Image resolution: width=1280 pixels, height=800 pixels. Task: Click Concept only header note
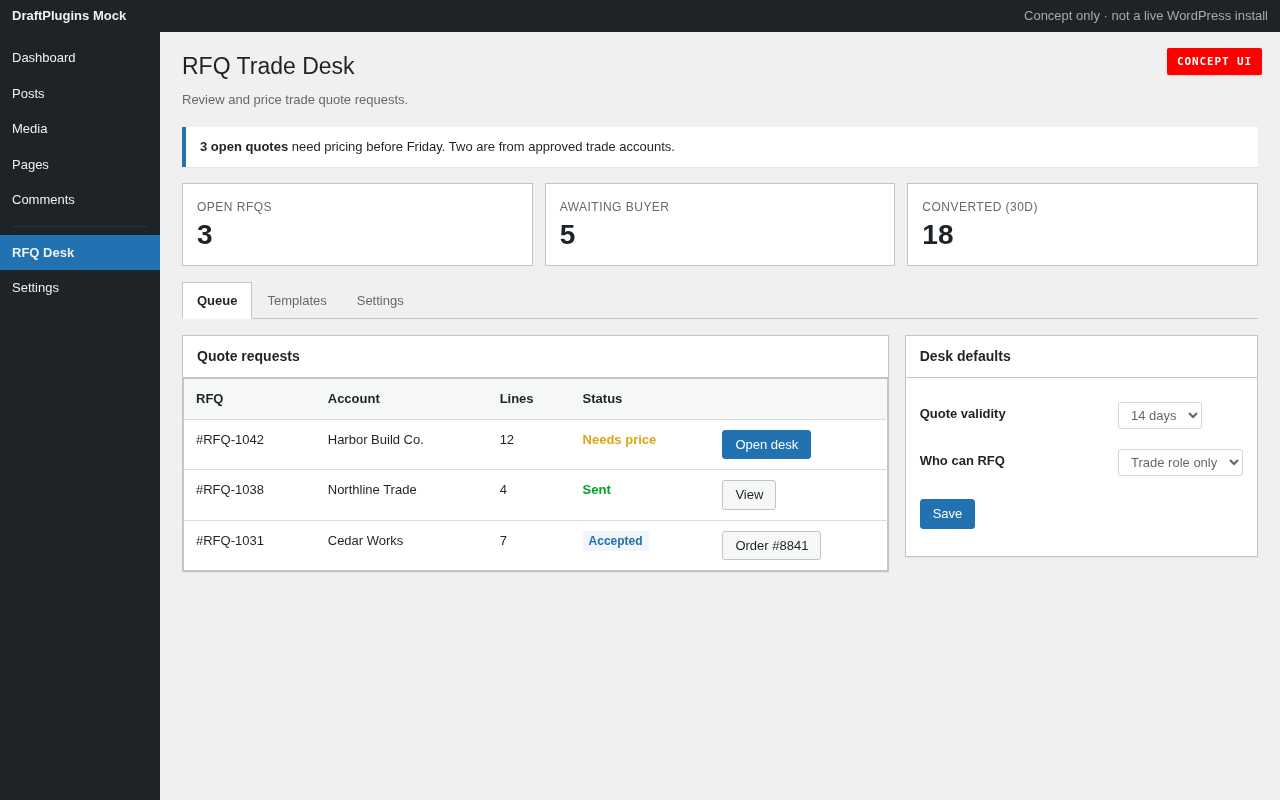(1146, 16)
